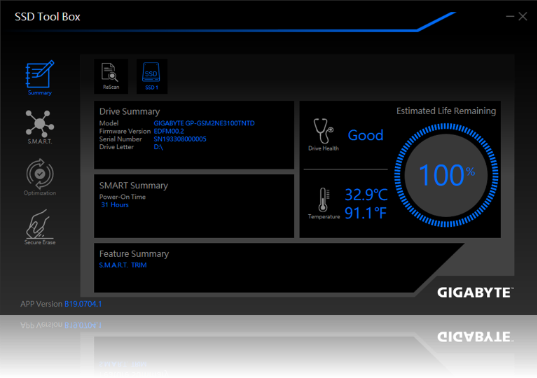The height and width of the screenshot is (378, 537).
Task: Select the SSD 1 drive icon
Action: (152, 76)
